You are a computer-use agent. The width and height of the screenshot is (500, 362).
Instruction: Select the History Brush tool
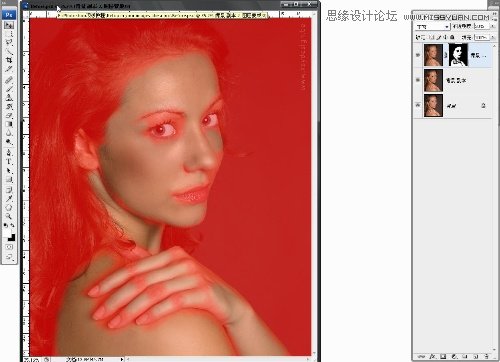tap(9, 107)
